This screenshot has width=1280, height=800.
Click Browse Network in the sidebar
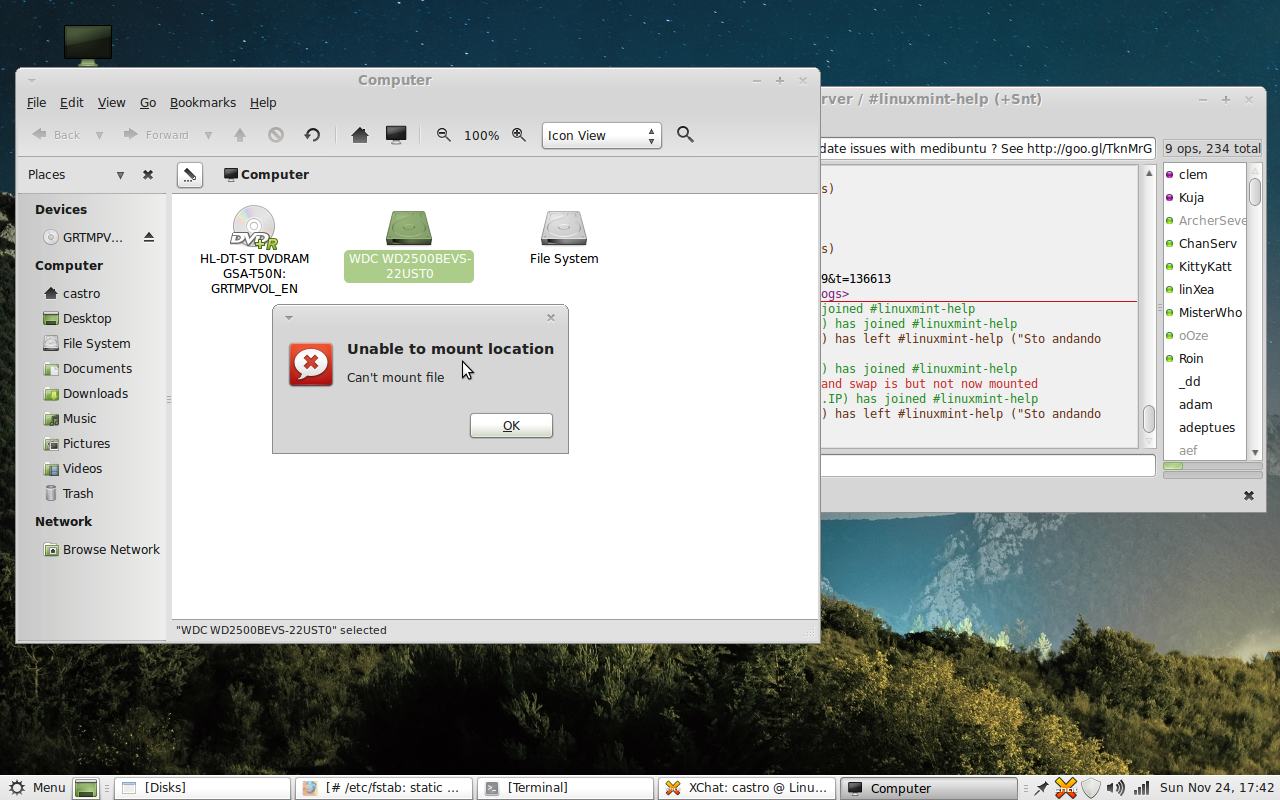tap(100, 550)
